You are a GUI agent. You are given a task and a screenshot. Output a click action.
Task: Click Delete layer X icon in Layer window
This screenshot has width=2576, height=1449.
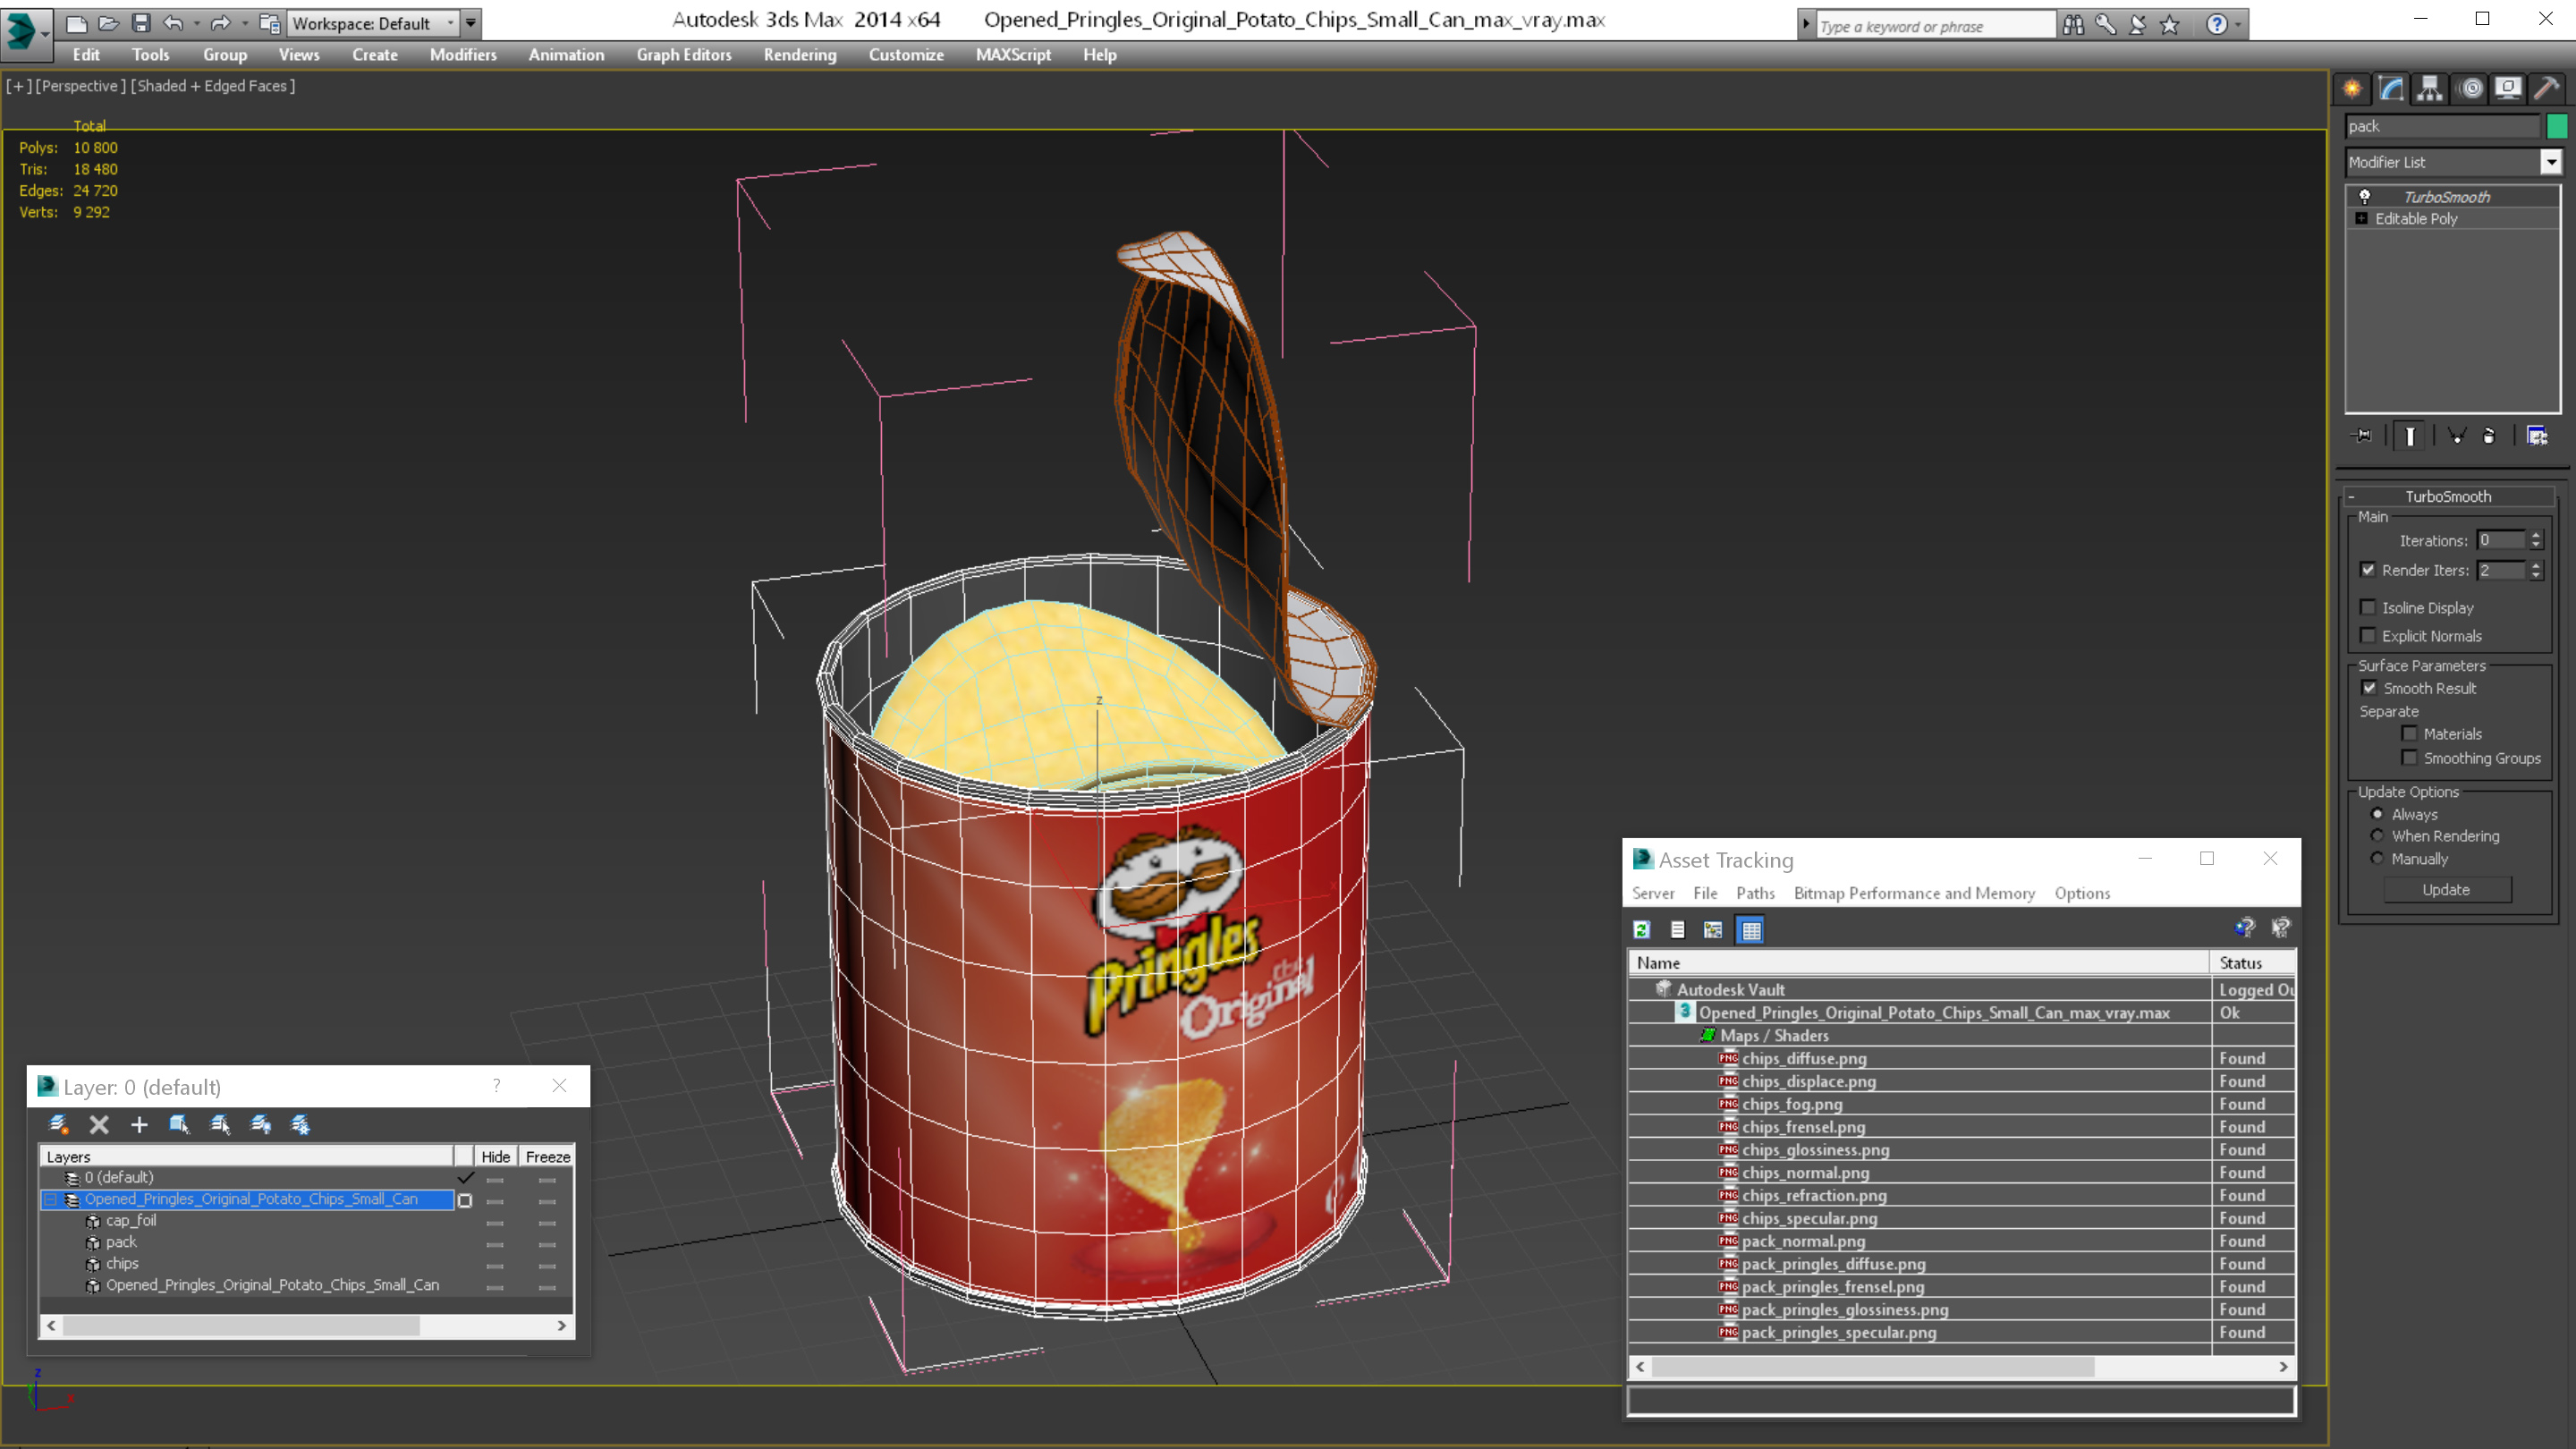[98, 1124]
